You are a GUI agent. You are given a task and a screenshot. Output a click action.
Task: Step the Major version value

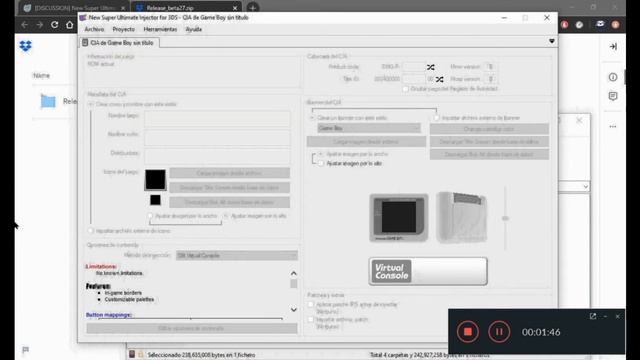click(x=490, y=79)
